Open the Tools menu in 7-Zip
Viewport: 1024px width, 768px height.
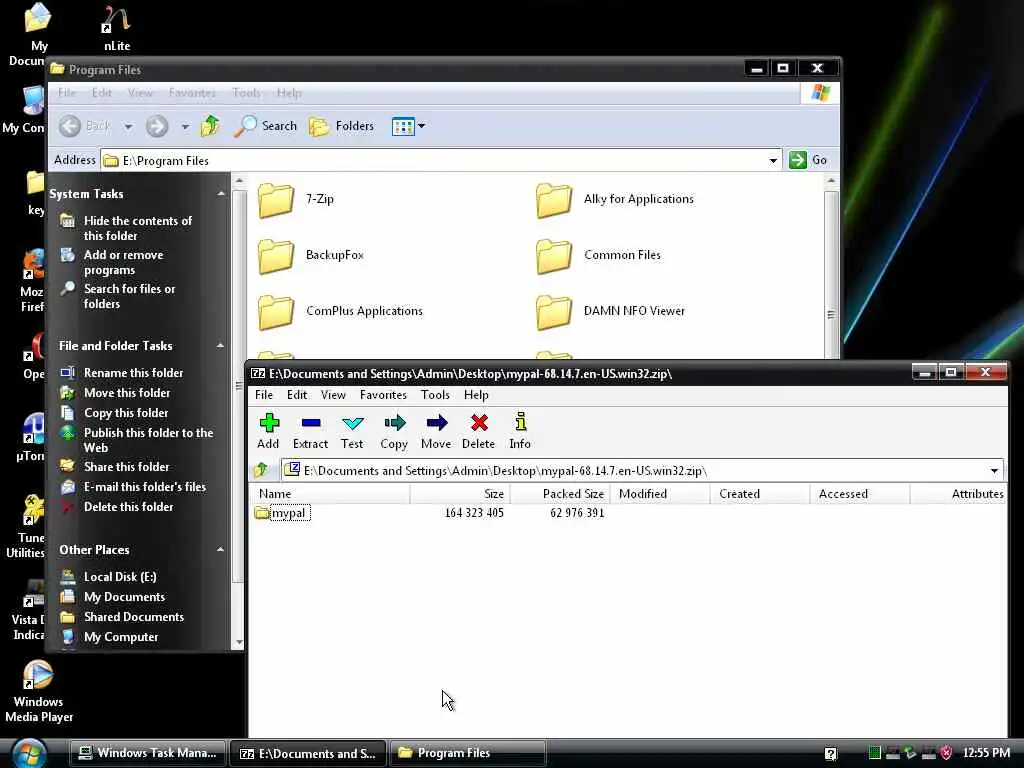pos(435,394)
